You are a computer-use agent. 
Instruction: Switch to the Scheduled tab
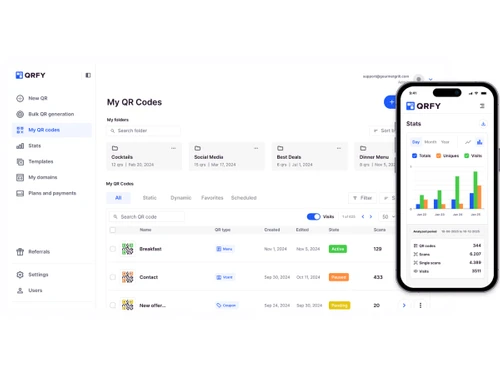(x=244, y=198)
